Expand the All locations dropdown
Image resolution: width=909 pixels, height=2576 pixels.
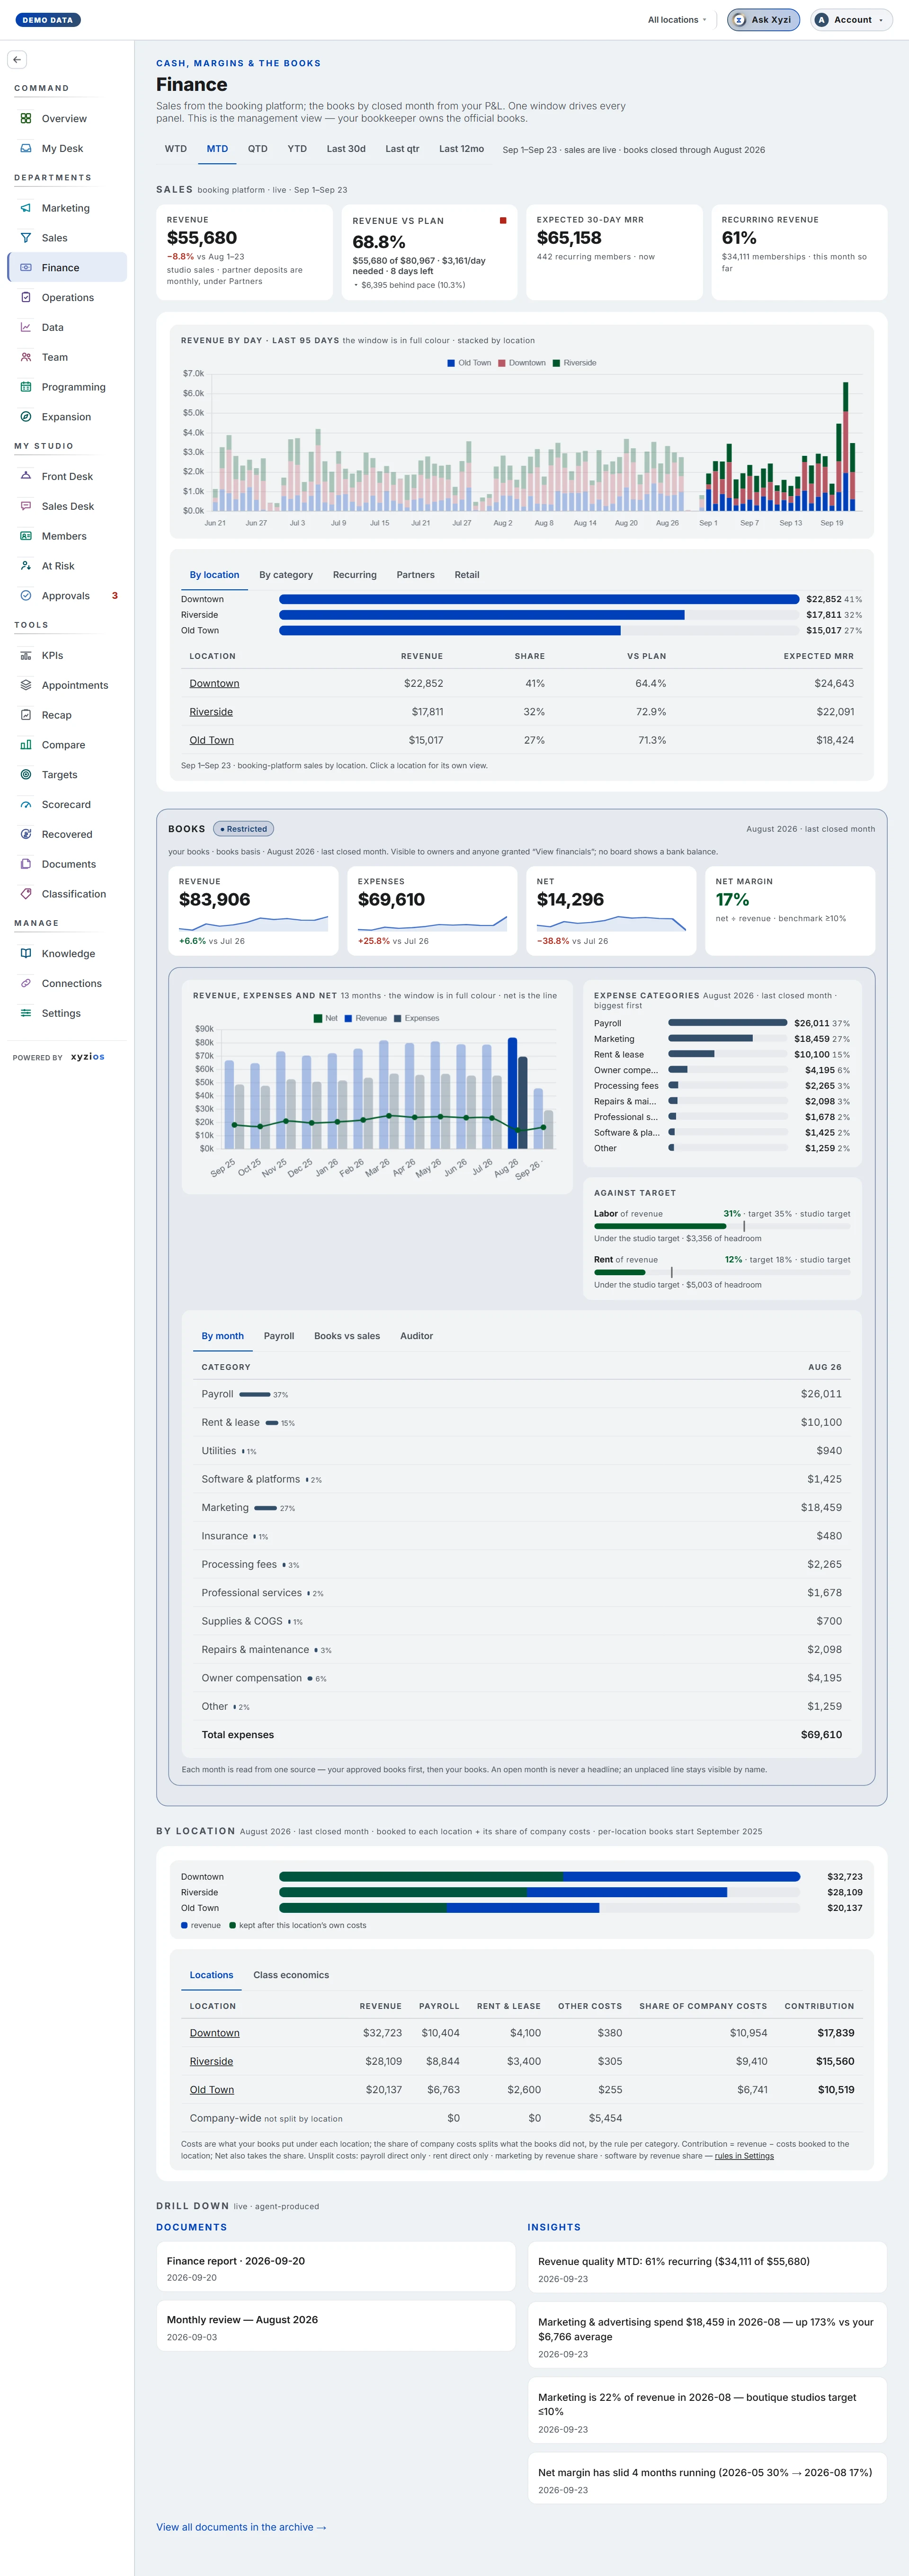[x=677, y=20]
